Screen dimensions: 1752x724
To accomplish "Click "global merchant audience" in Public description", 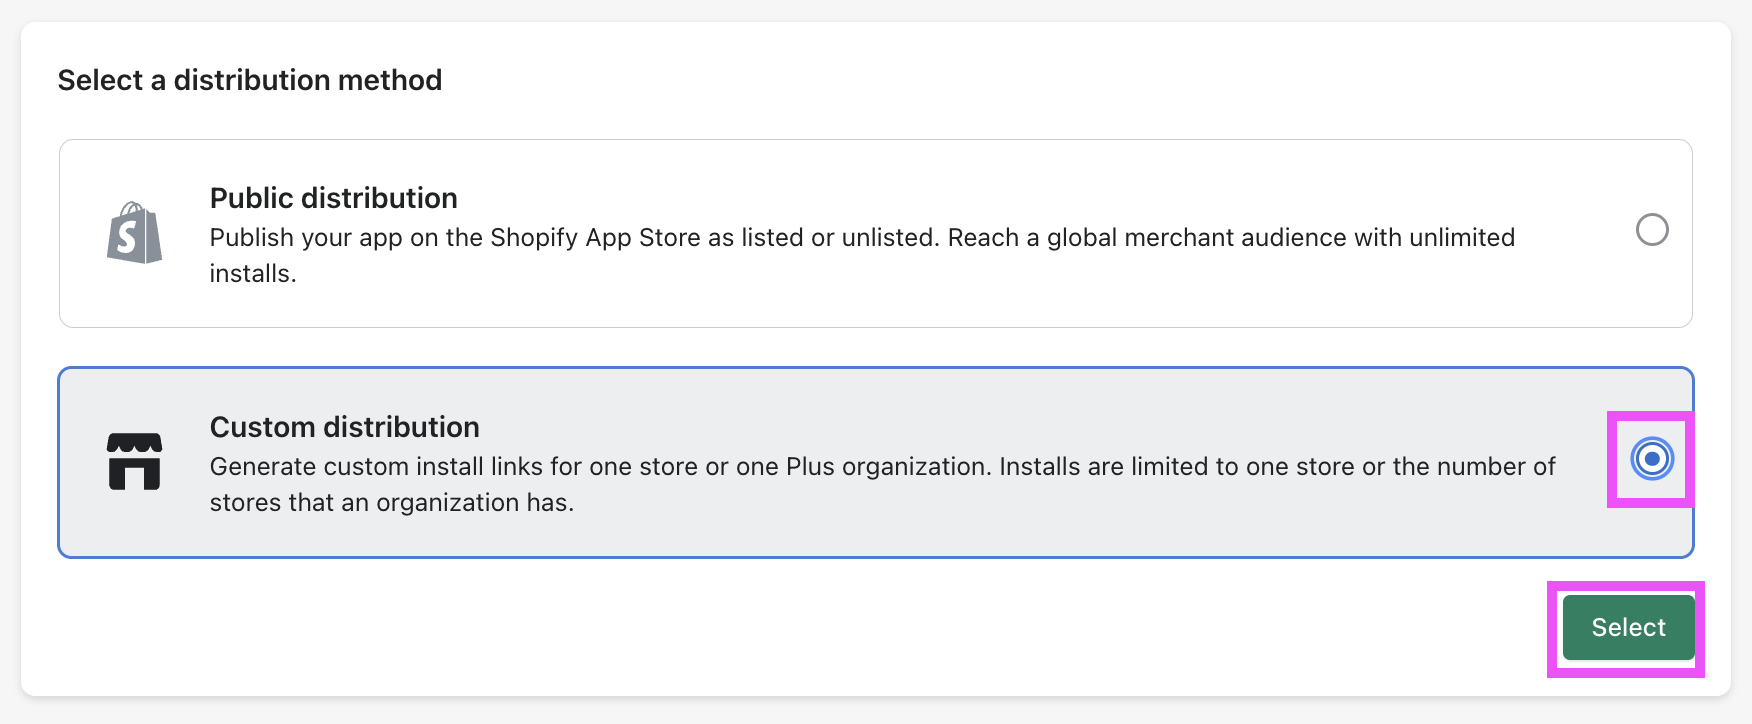I will click(x=1196, y=238).
